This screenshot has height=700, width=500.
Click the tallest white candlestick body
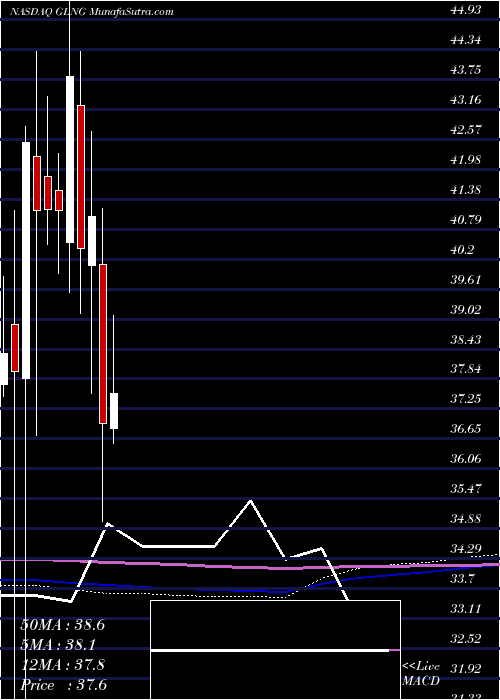26,260
